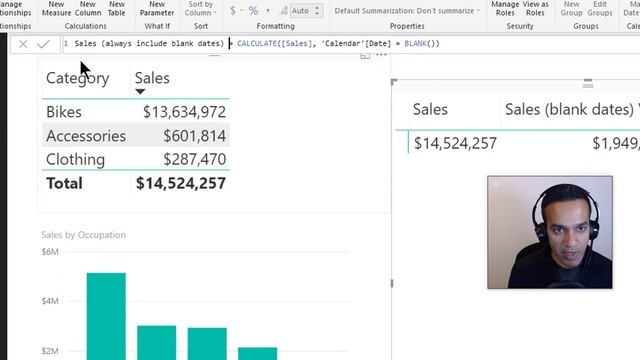The image size is (640, 360).
Task: Click the Sales column header in Category table
Action: (152, 78)
